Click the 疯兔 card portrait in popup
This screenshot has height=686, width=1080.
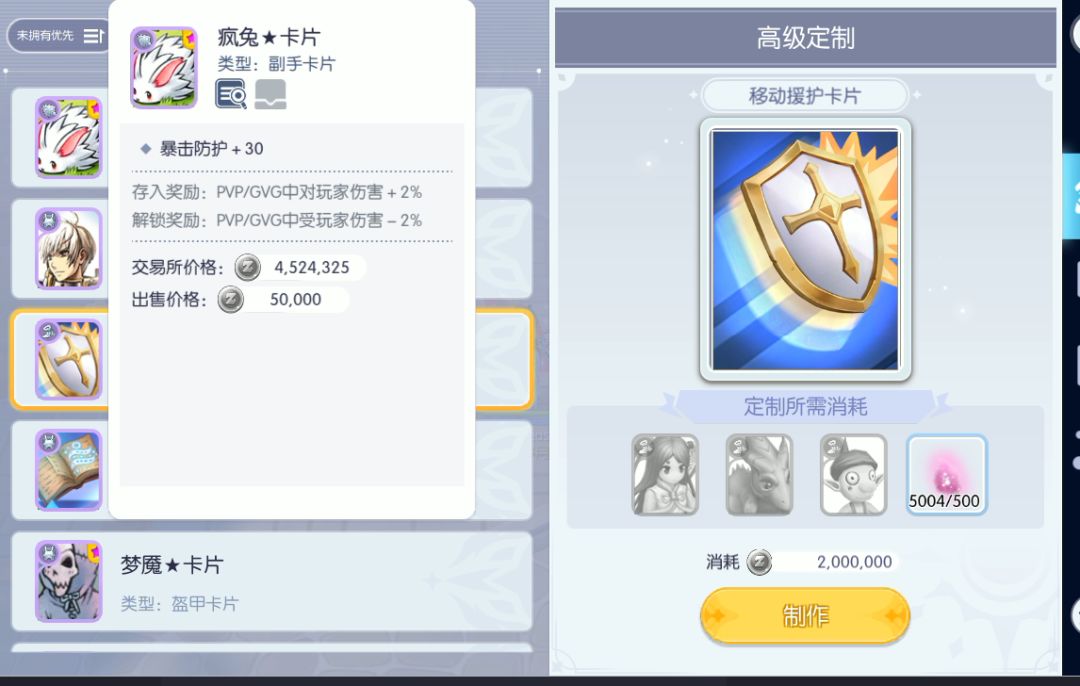click(164, 67)
